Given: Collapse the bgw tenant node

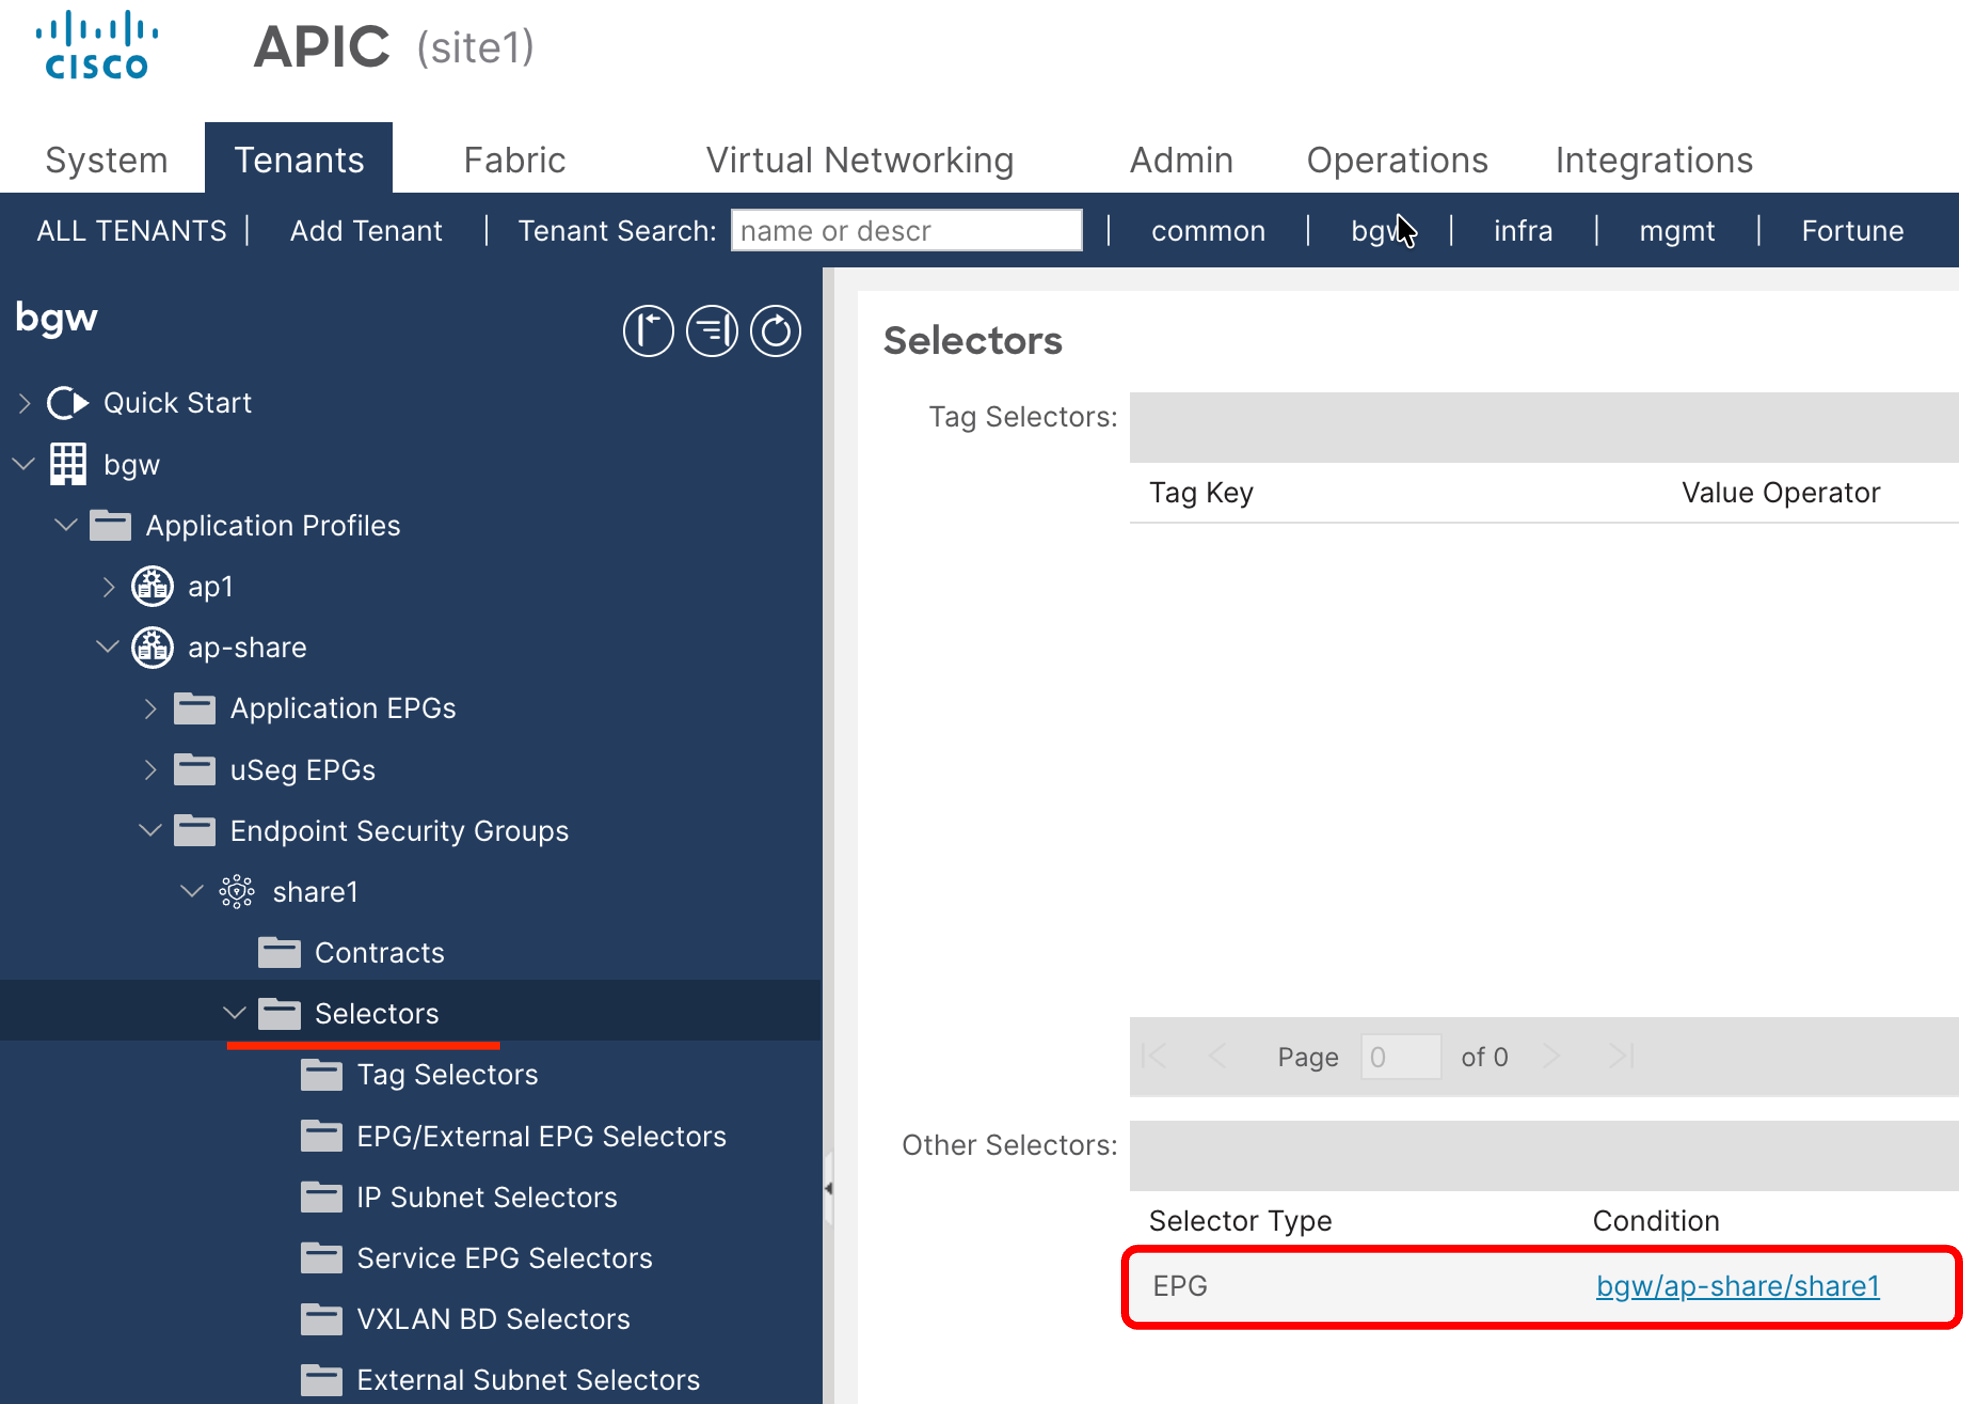Looking at the screenshot, I should 24,464.
